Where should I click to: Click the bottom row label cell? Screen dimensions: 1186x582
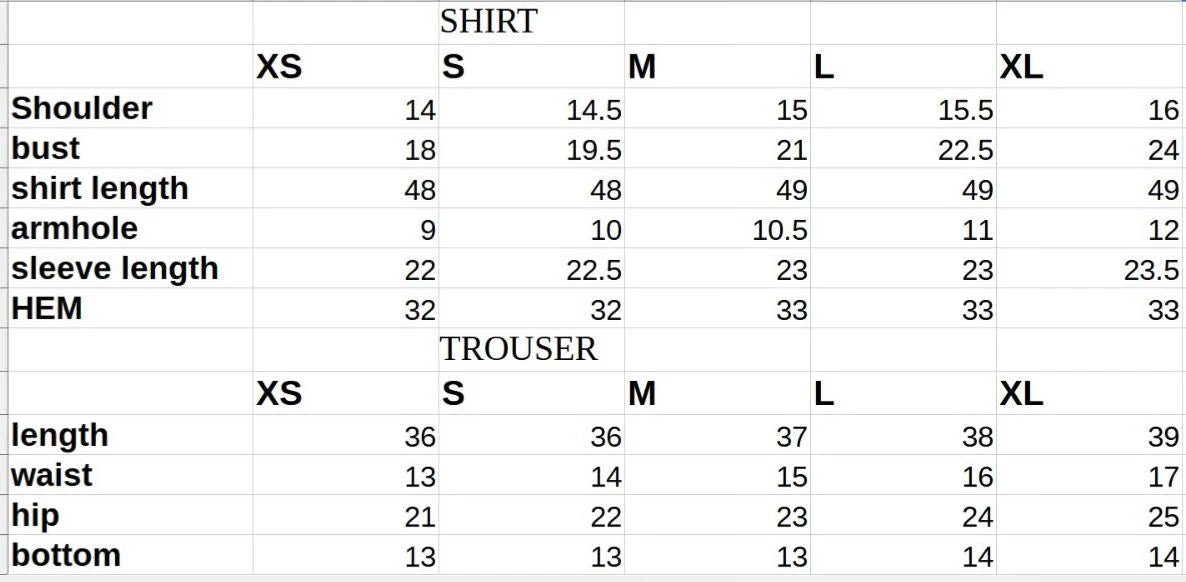(130, 556)
